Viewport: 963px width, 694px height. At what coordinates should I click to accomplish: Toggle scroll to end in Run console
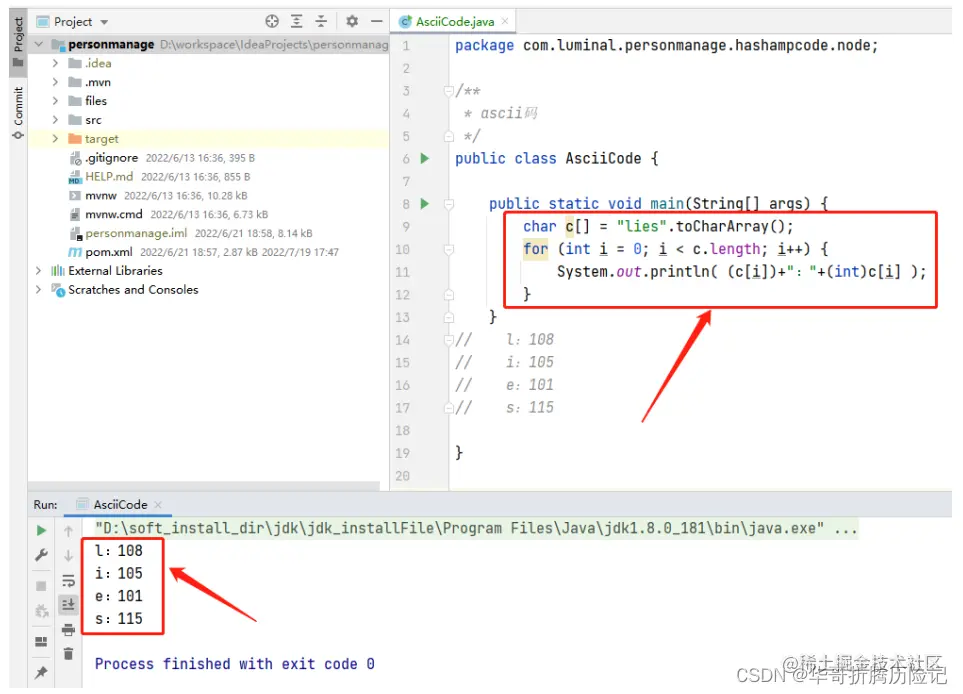[x=68, y=605]
